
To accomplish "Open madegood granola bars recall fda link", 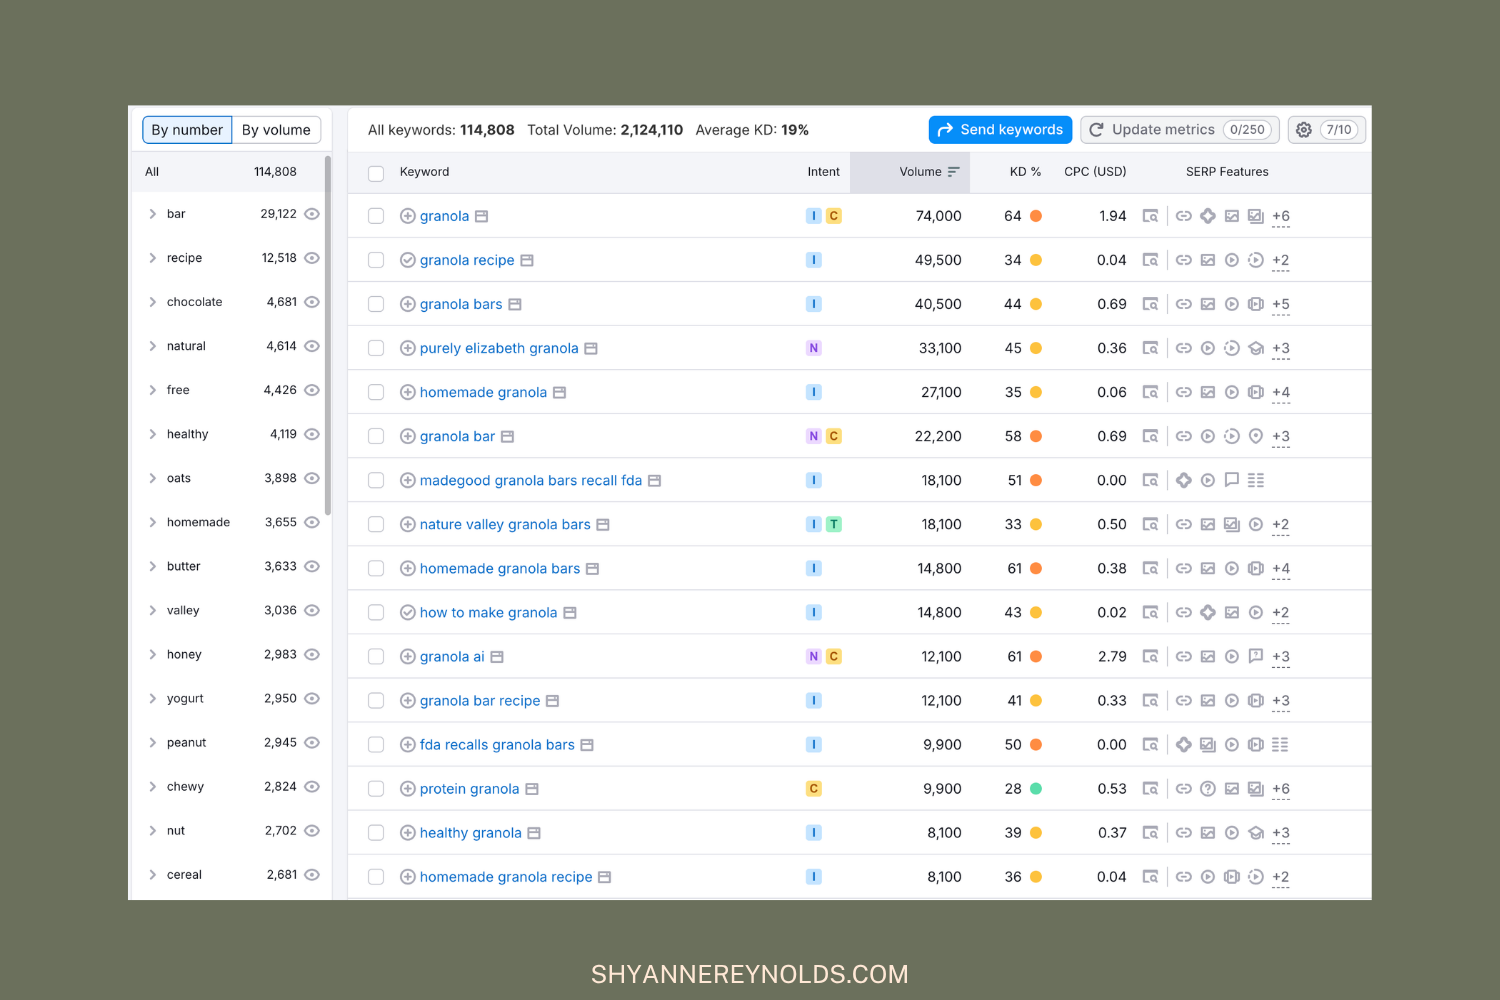I will pos(531,480).
